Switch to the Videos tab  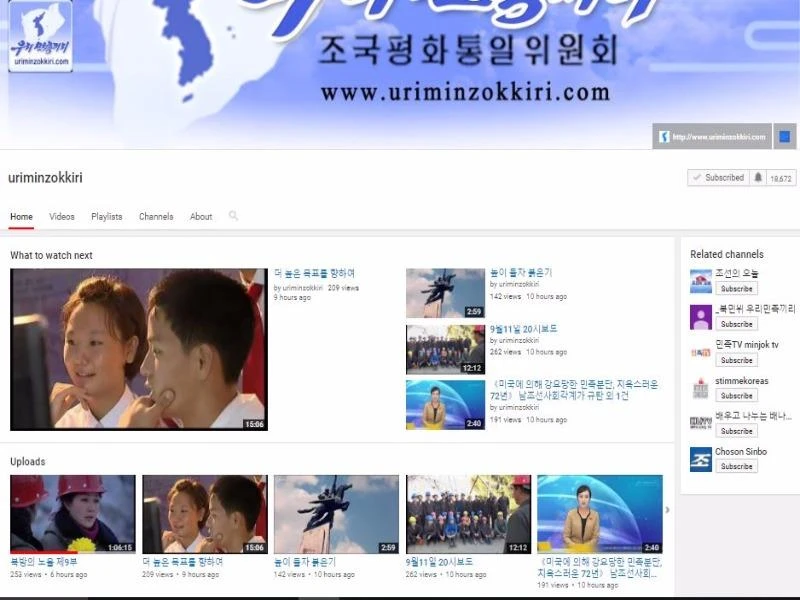[x=62, y=217]
